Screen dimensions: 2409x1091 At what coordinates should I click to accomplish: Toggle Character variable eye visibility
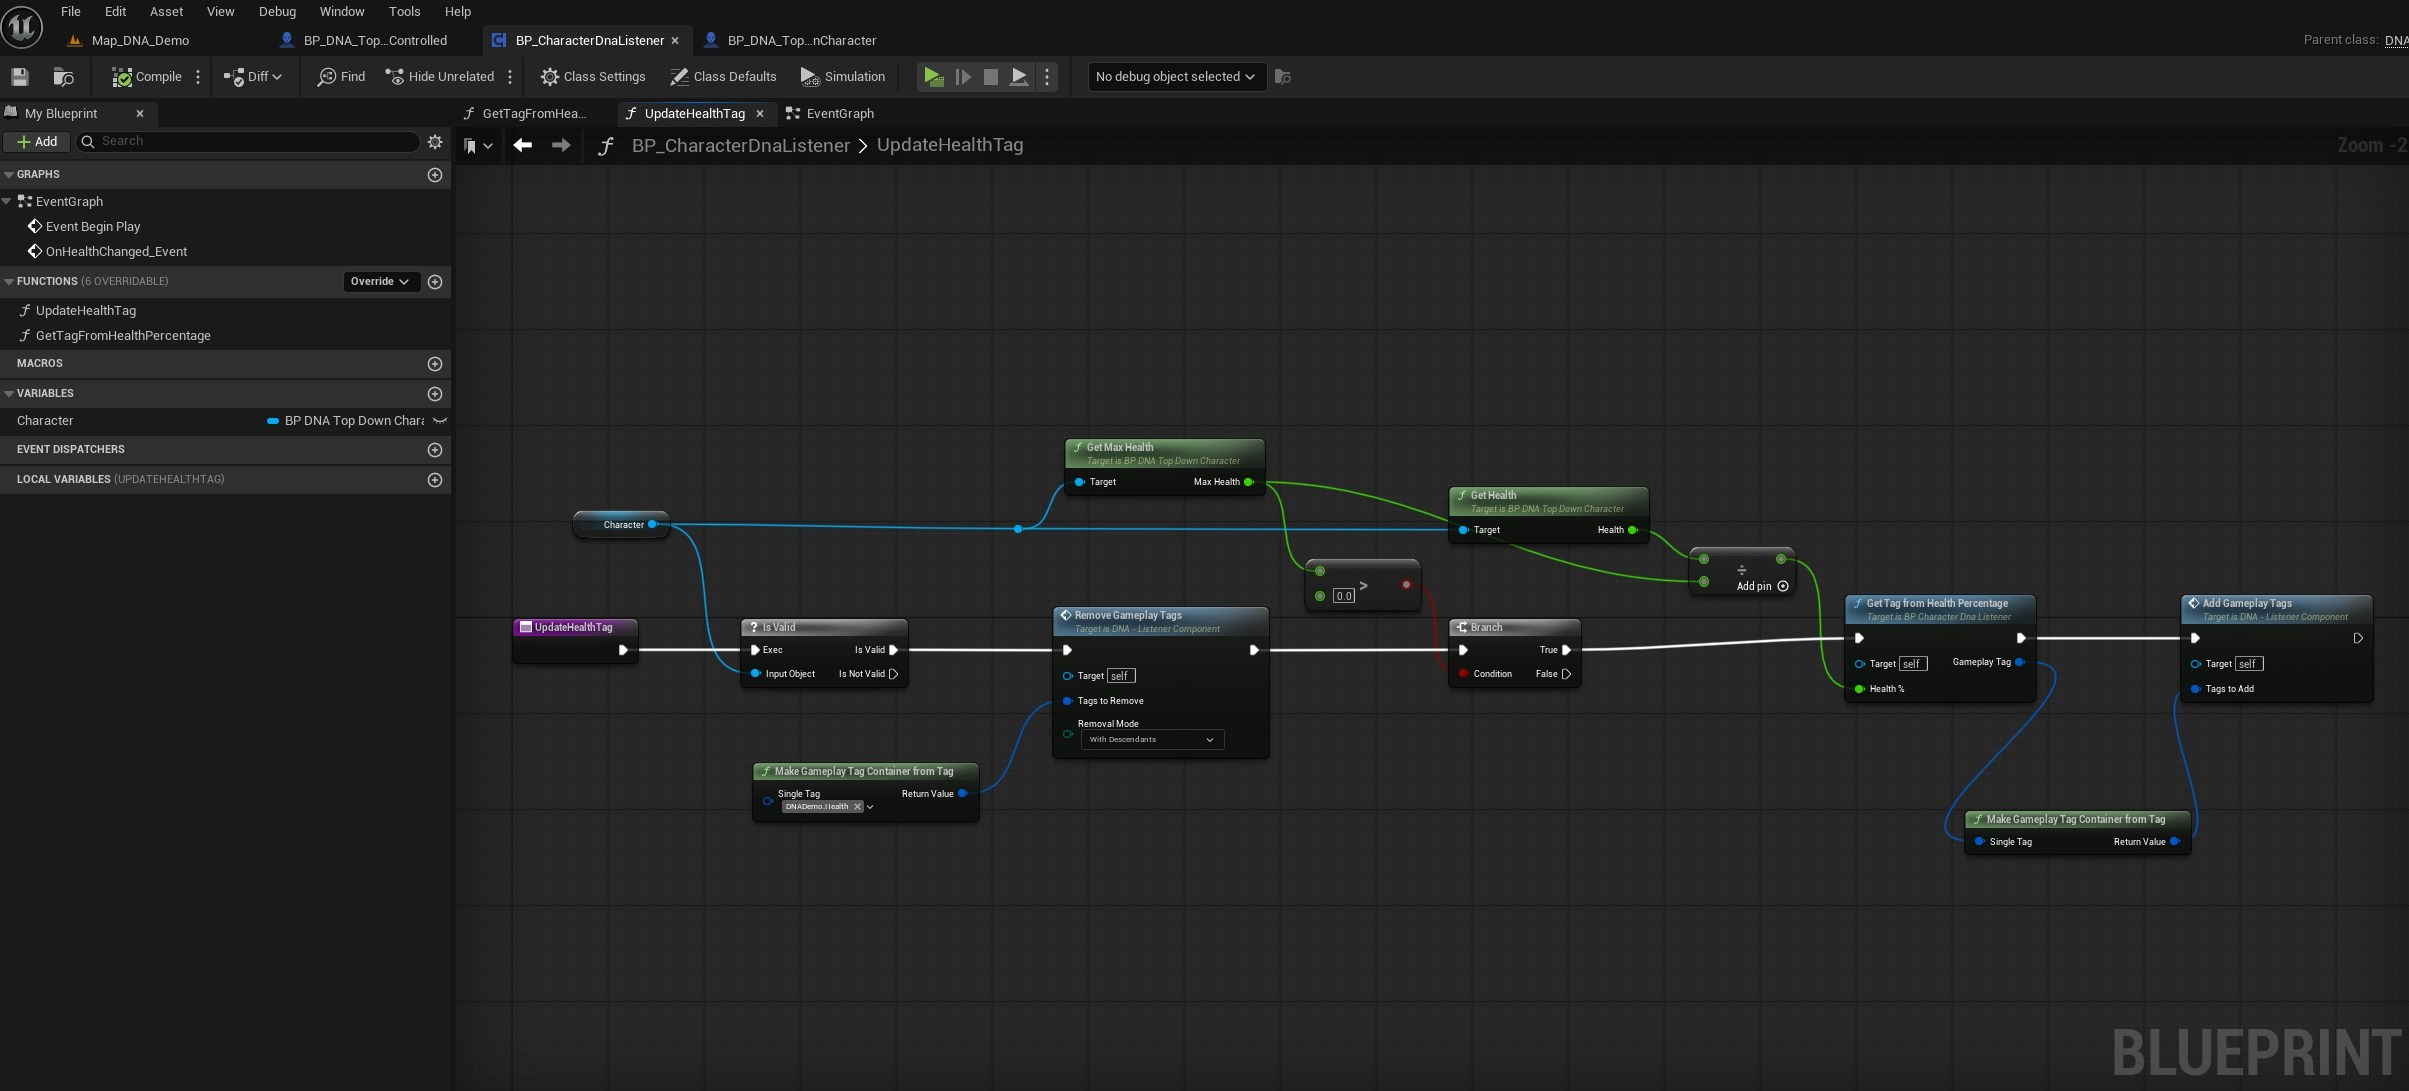pyautogui.click(x=439, y=421)
